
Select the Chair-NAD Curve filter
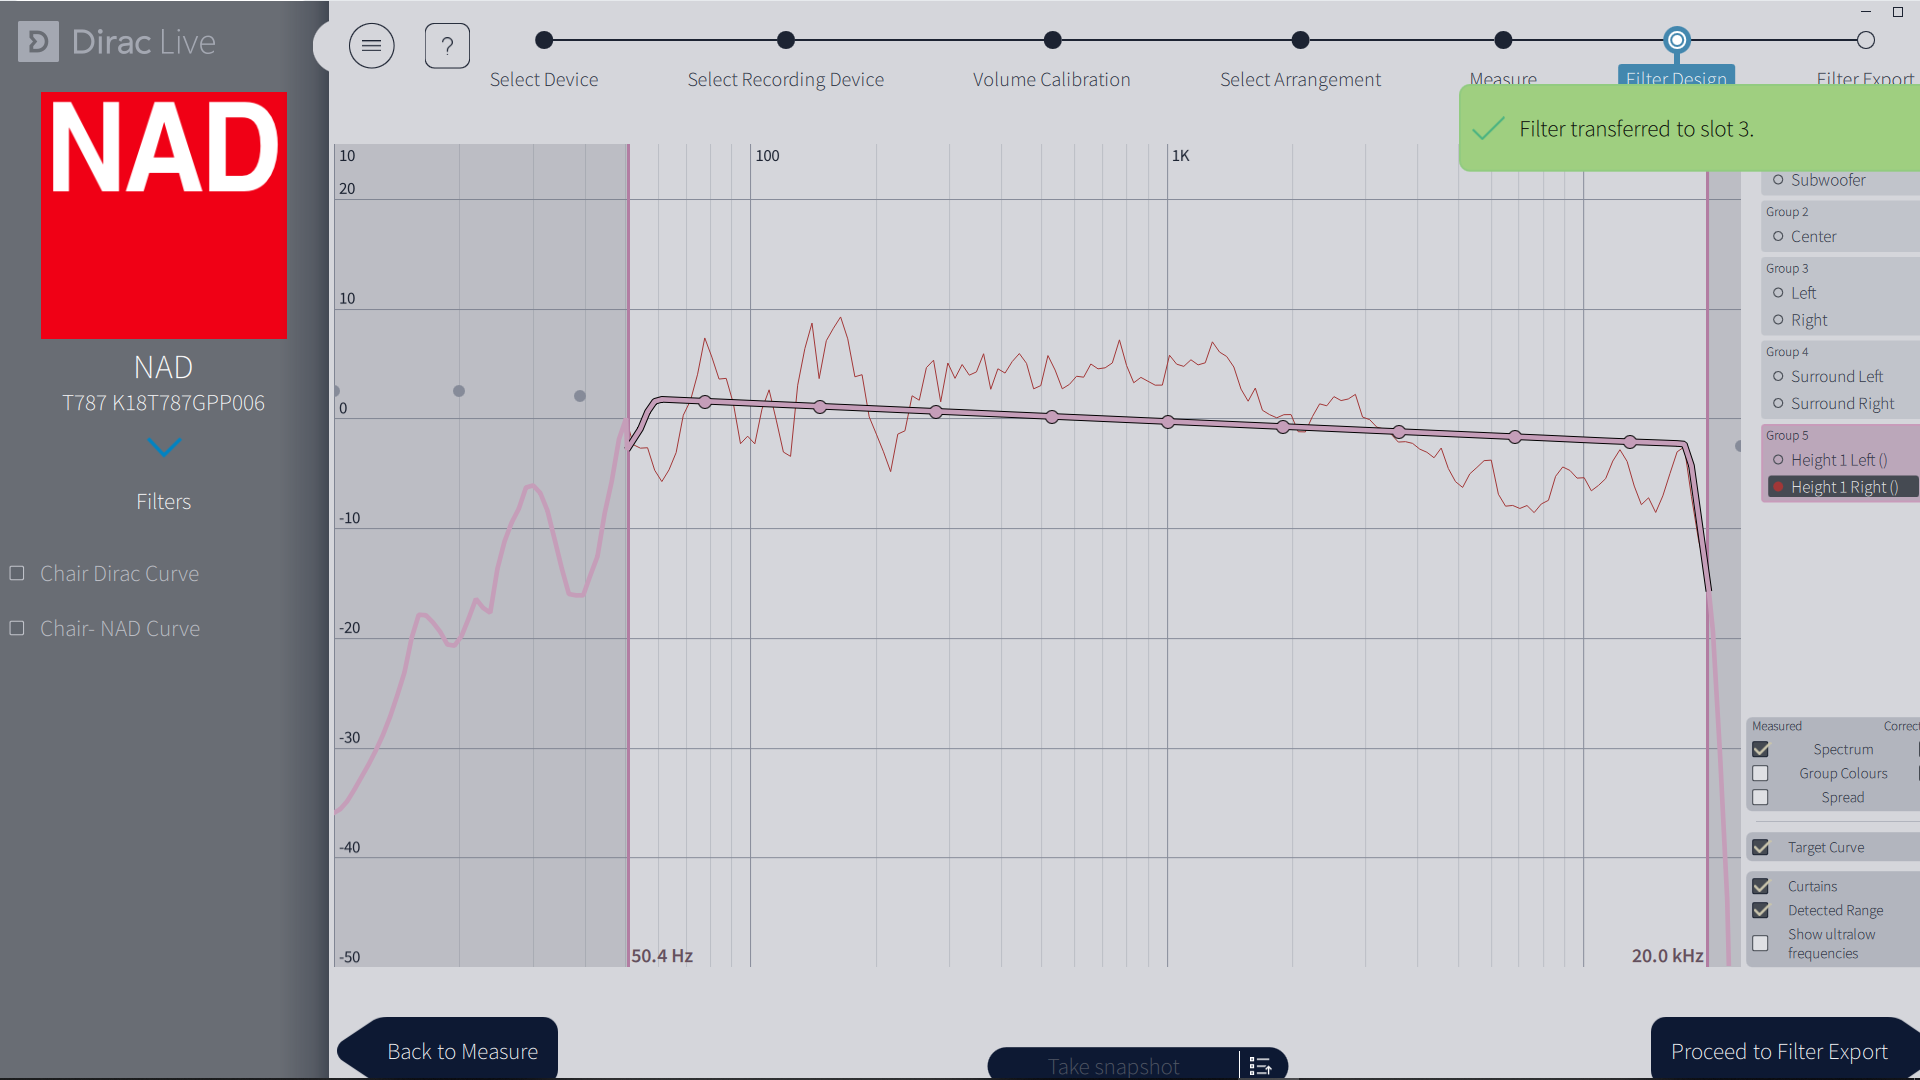(x=120, y=628)
